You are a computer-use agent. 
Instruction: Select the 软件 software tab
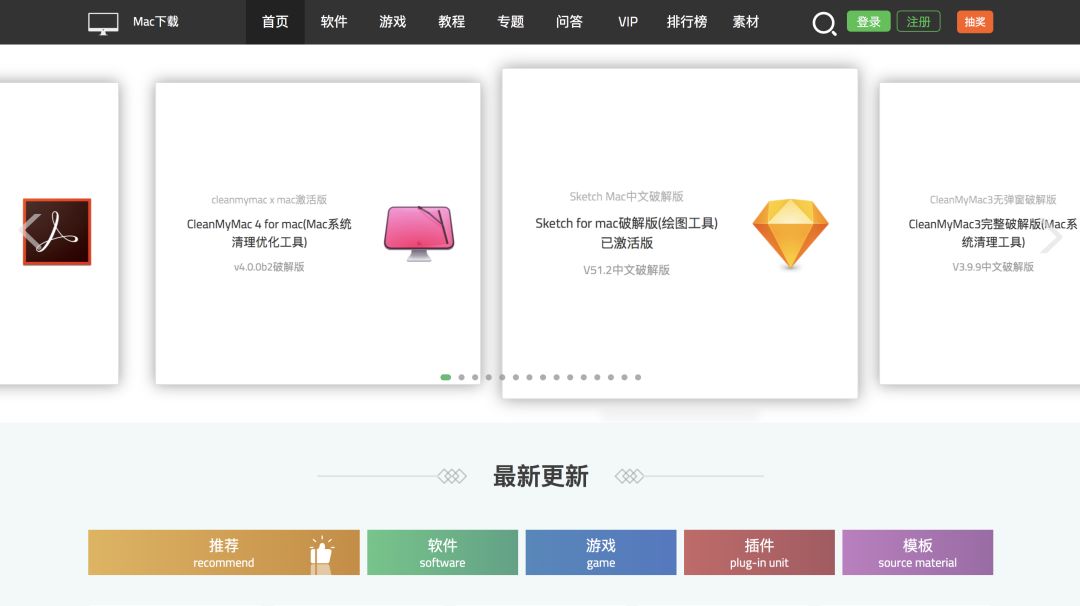[x=442, y=552]
